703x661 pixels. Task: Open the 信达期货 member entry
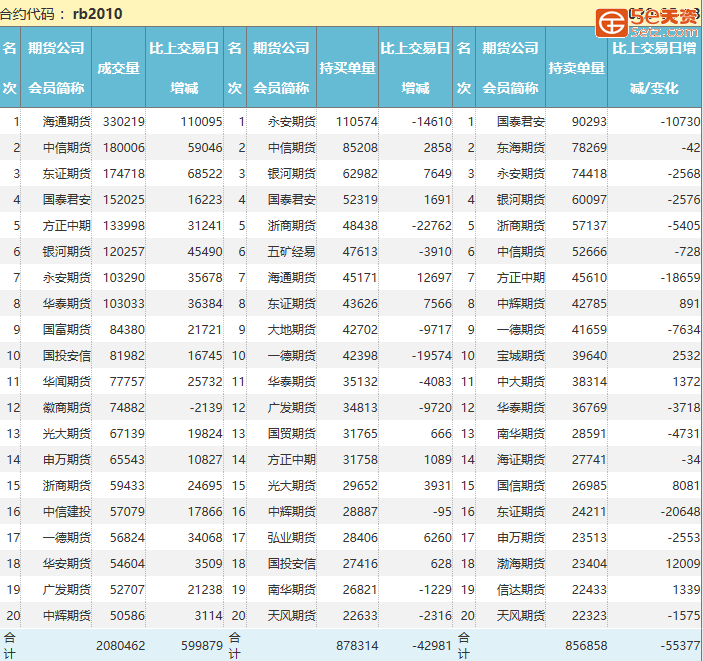(x=520, y=589)
